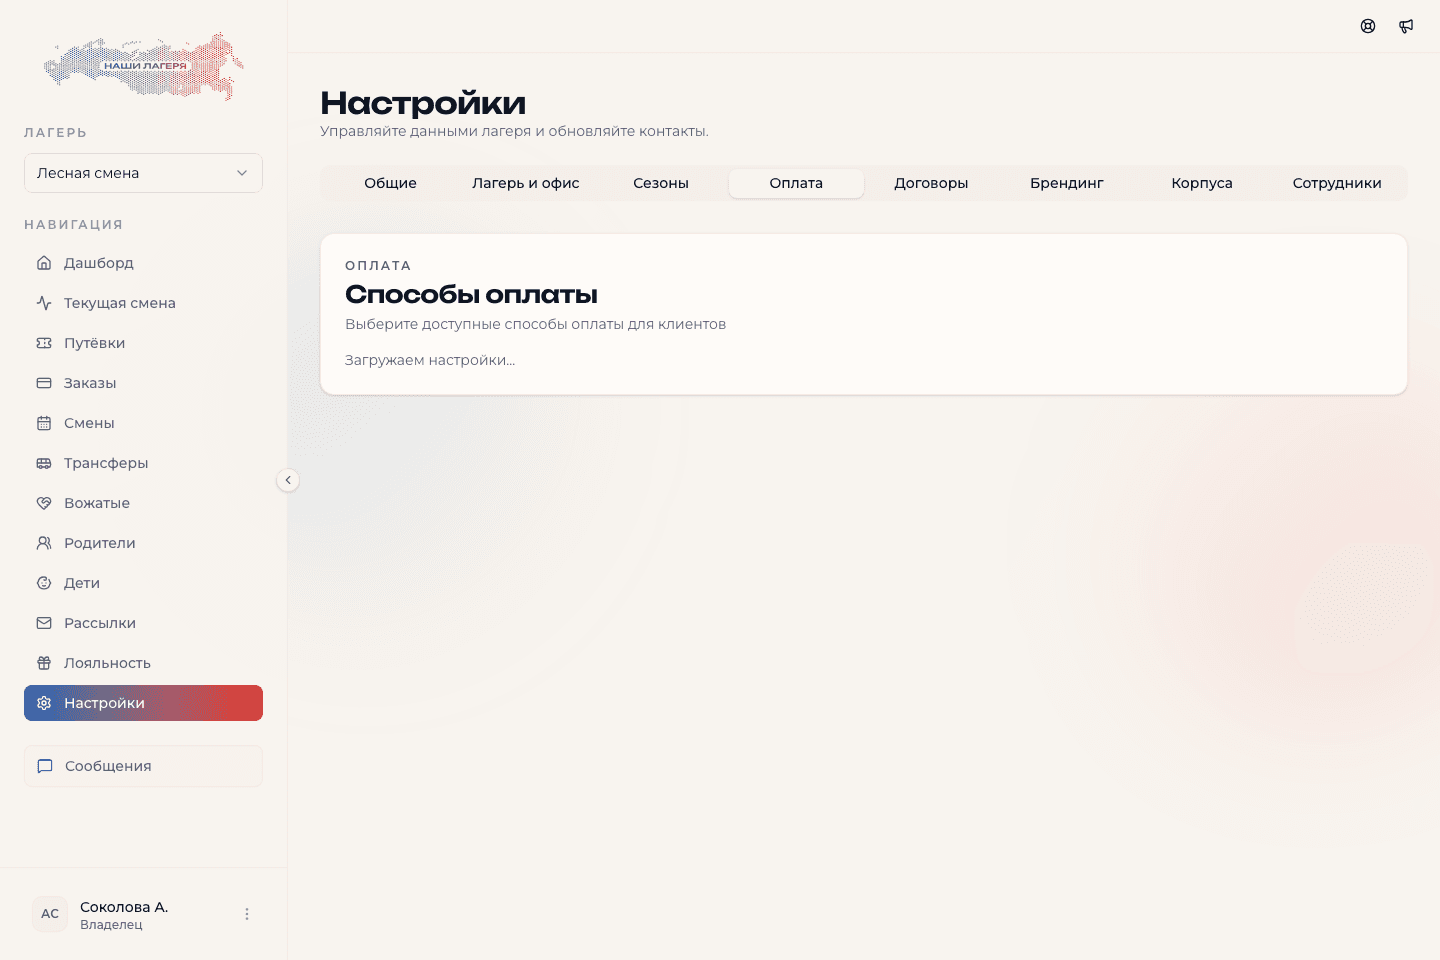Viewport: 1440px width, 960px height.
Task: Click the Трансферы bus icon
Action: pyautogui.click(x=44, y=463)
